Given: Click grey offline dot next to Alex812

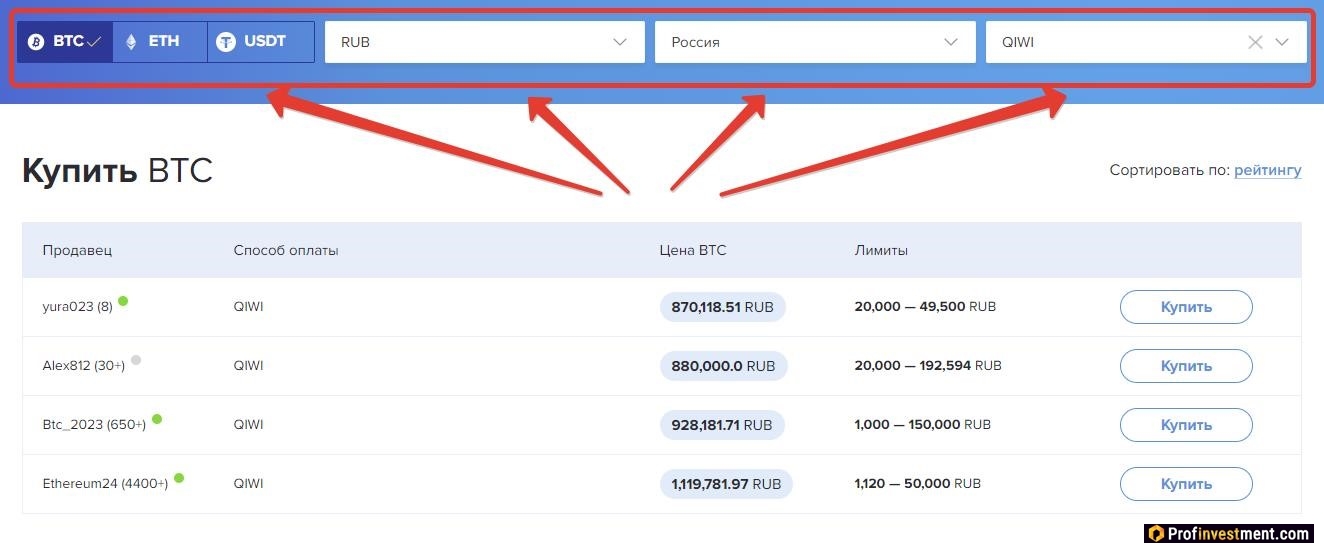Looking at the screenshot, I should 136,360.
